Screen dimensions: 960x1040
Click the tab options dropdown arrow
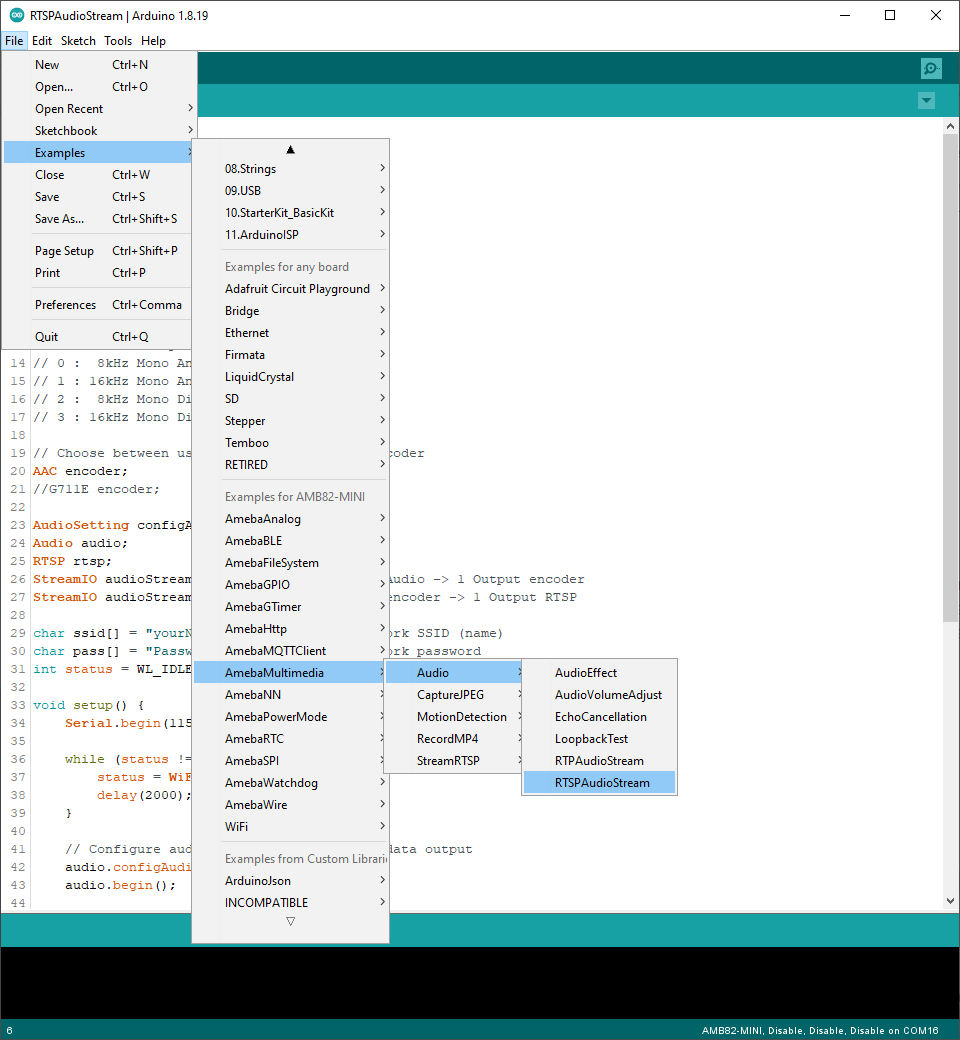point(926,101)
